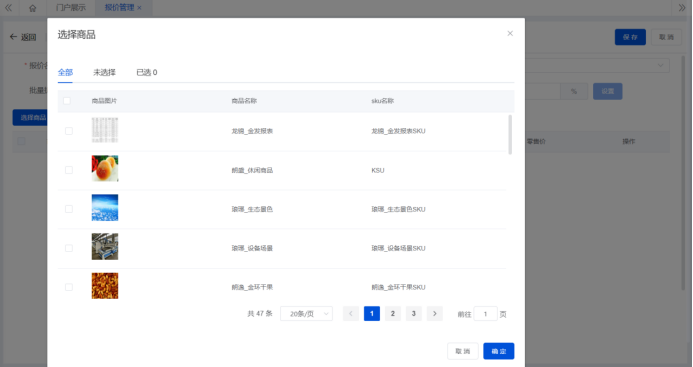Image resolution: width=693 pixels, height=367 pixels.
Task: Check the 生态景色 row checkbox
Action: point(69,209)
